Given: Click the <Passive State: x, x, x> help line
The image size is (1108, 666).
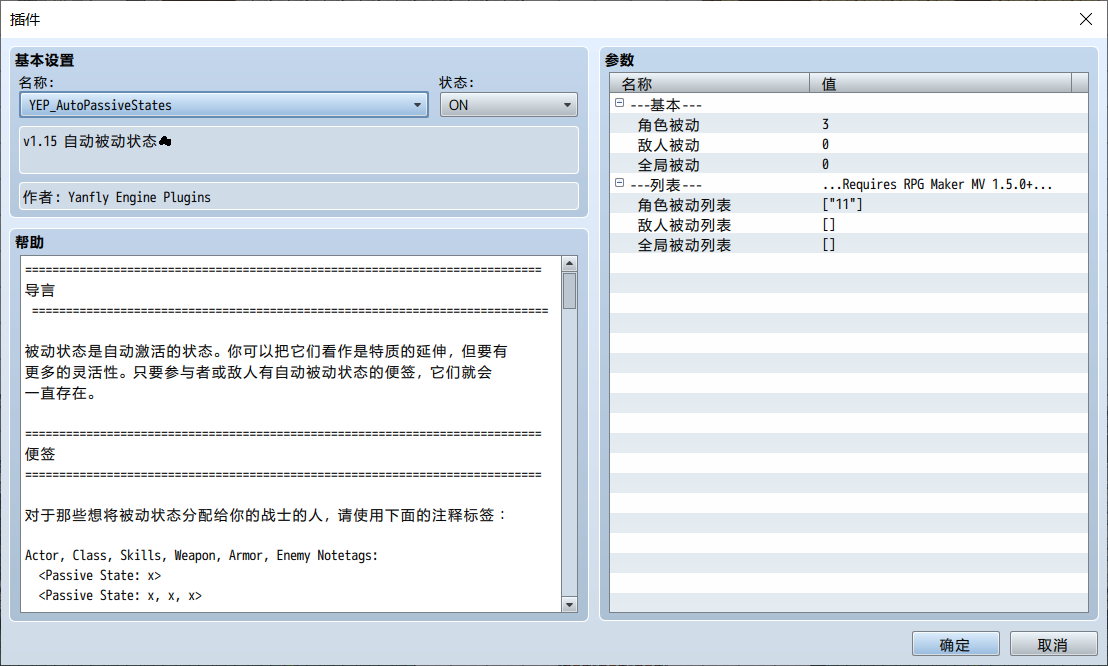Looking at the screenshot, I should point(120,595).
